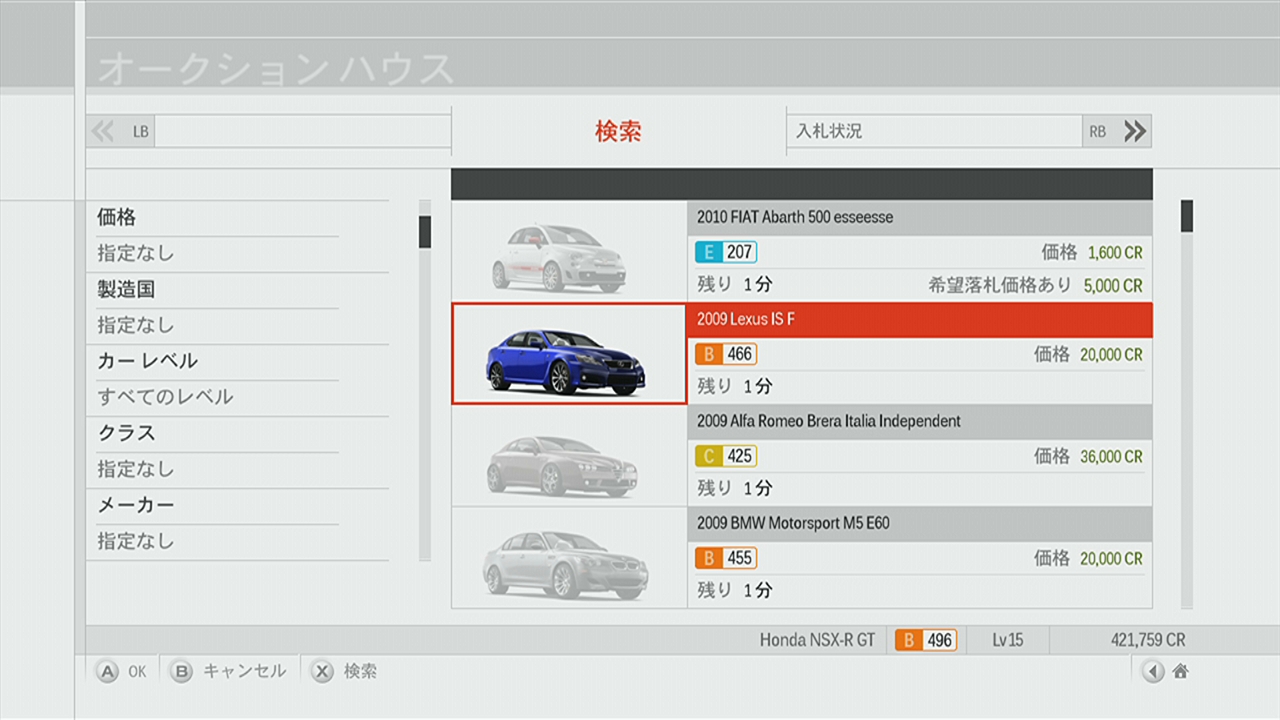Image resolution: width=1280 pixels, height=720 pixels.
Task: Click the B 496 badge in status bar
Action: click(x=926, y=640)
